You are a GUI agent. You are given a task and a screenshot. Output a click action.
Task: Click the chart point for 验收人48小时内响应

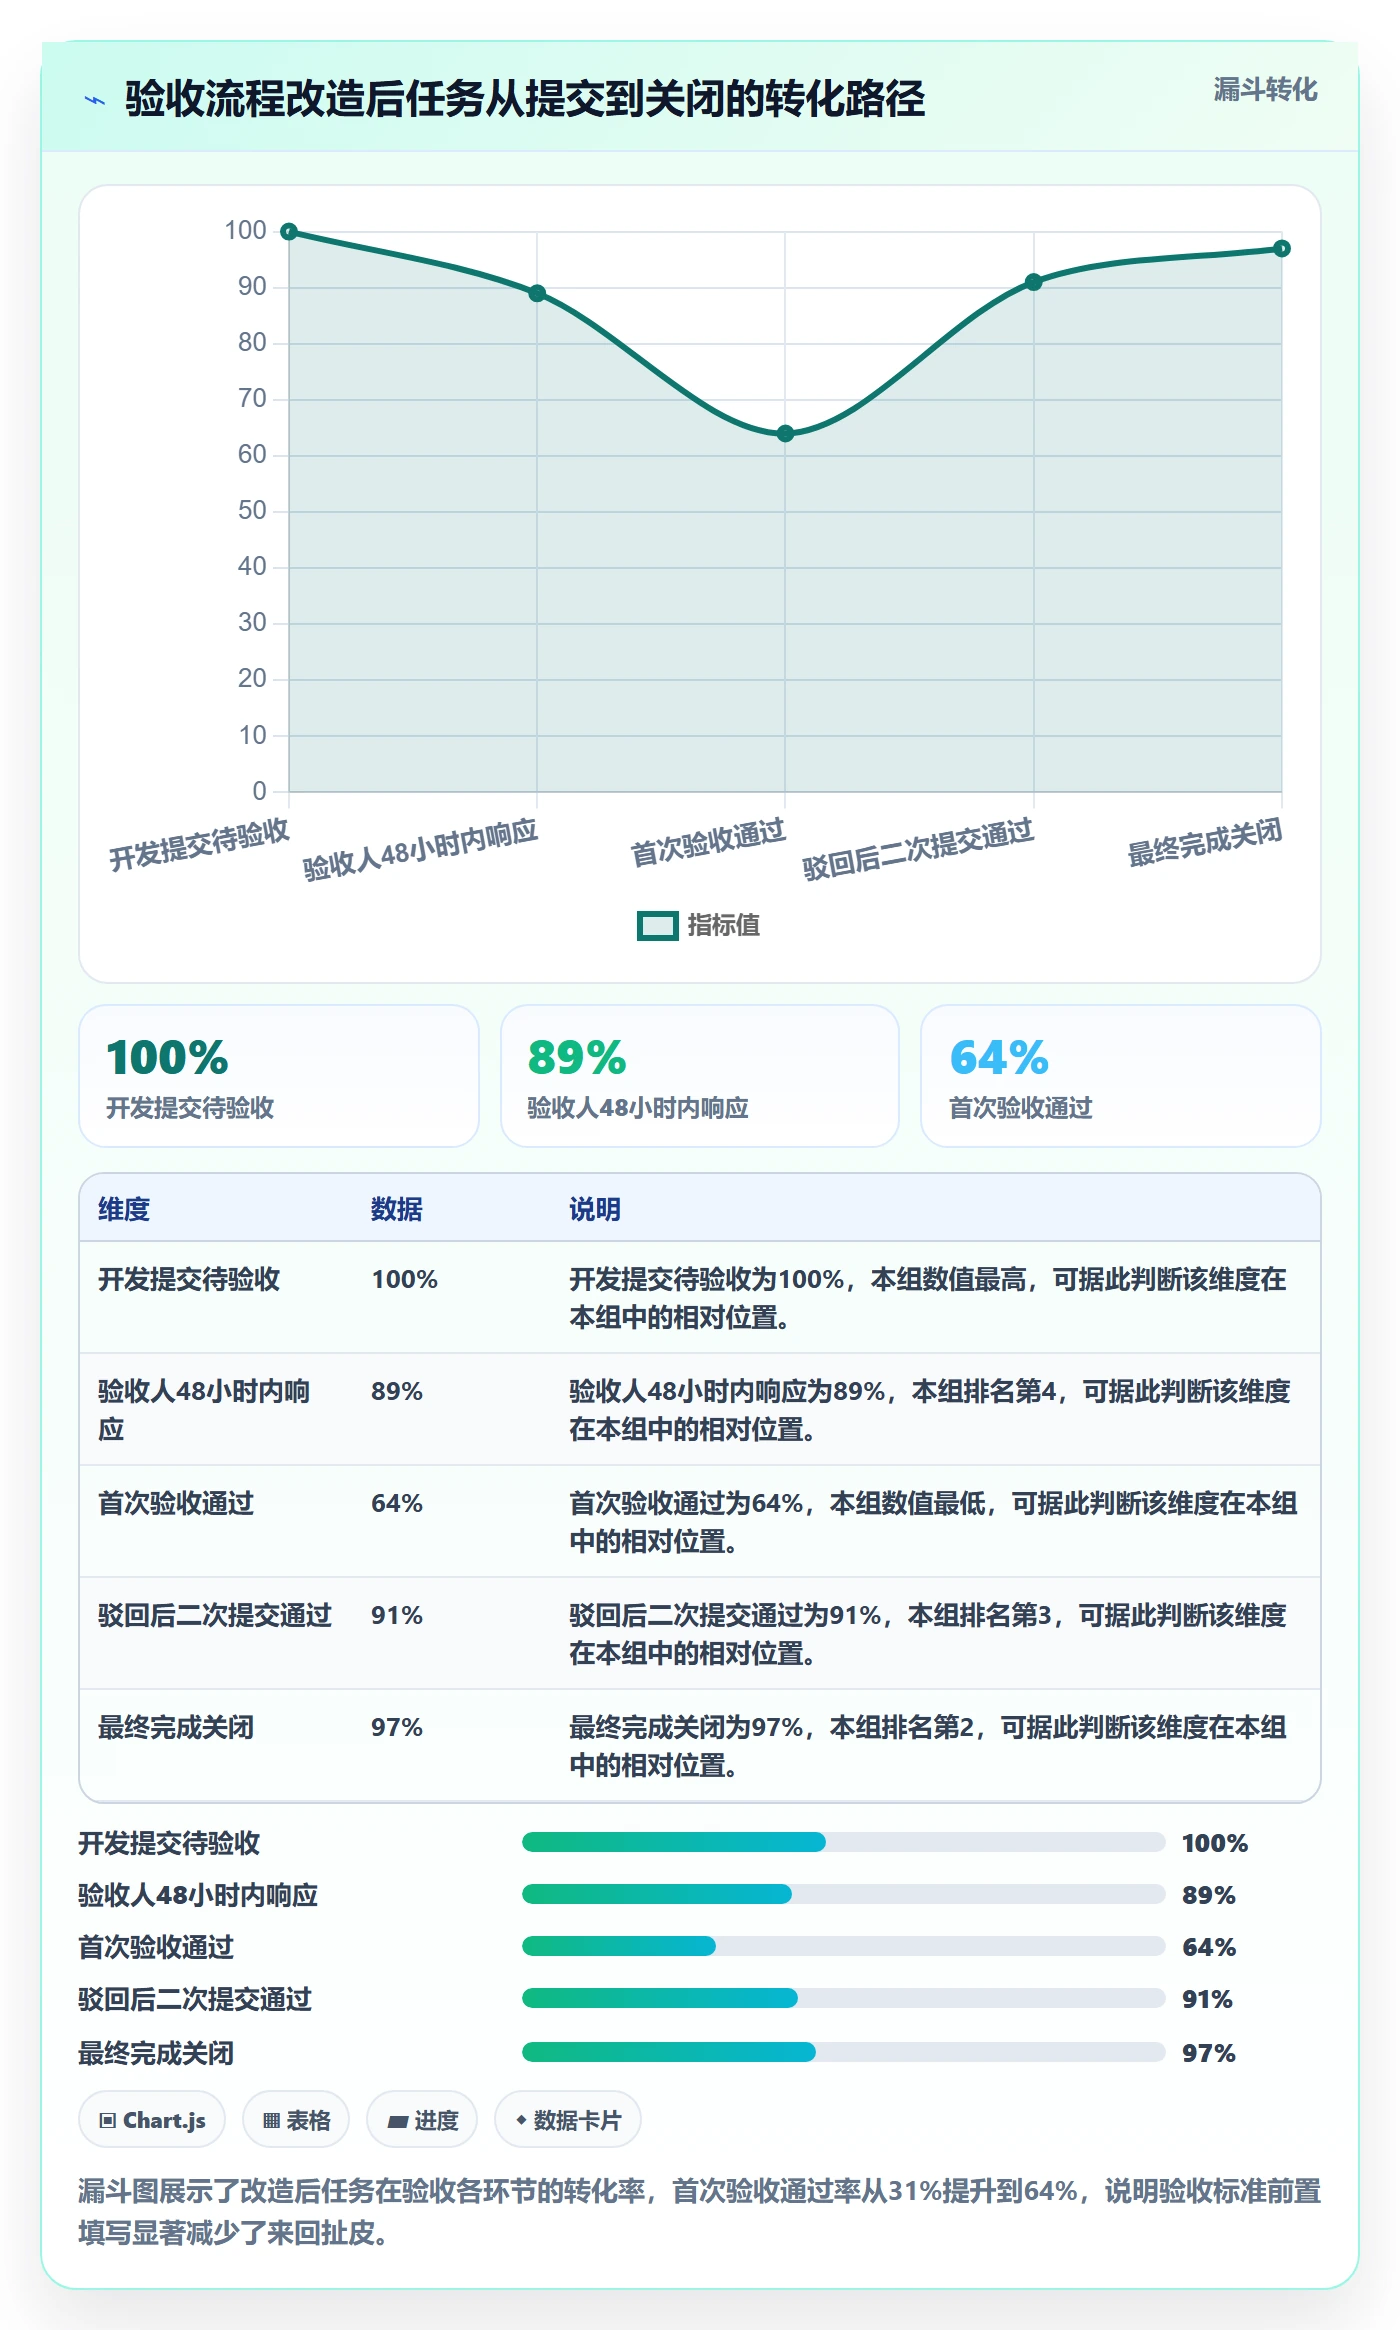coord(537,293)
